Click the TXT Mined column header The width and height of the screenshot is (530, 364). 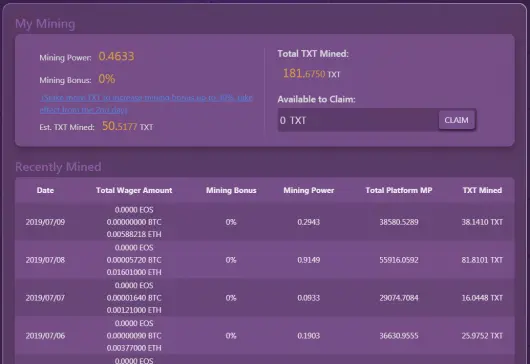pos(482,190)
